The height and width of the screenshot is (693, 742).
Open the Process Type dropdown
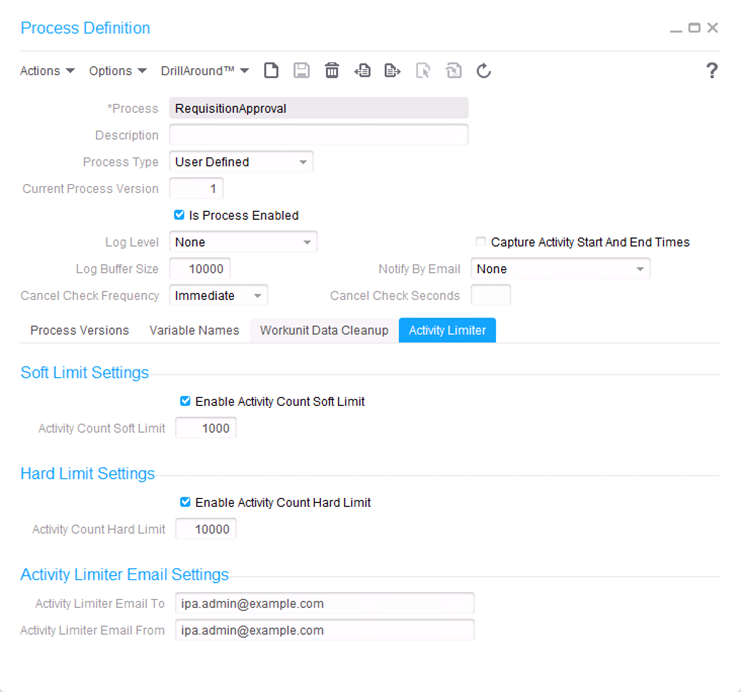pyautogui.click(x=303, y=162)
